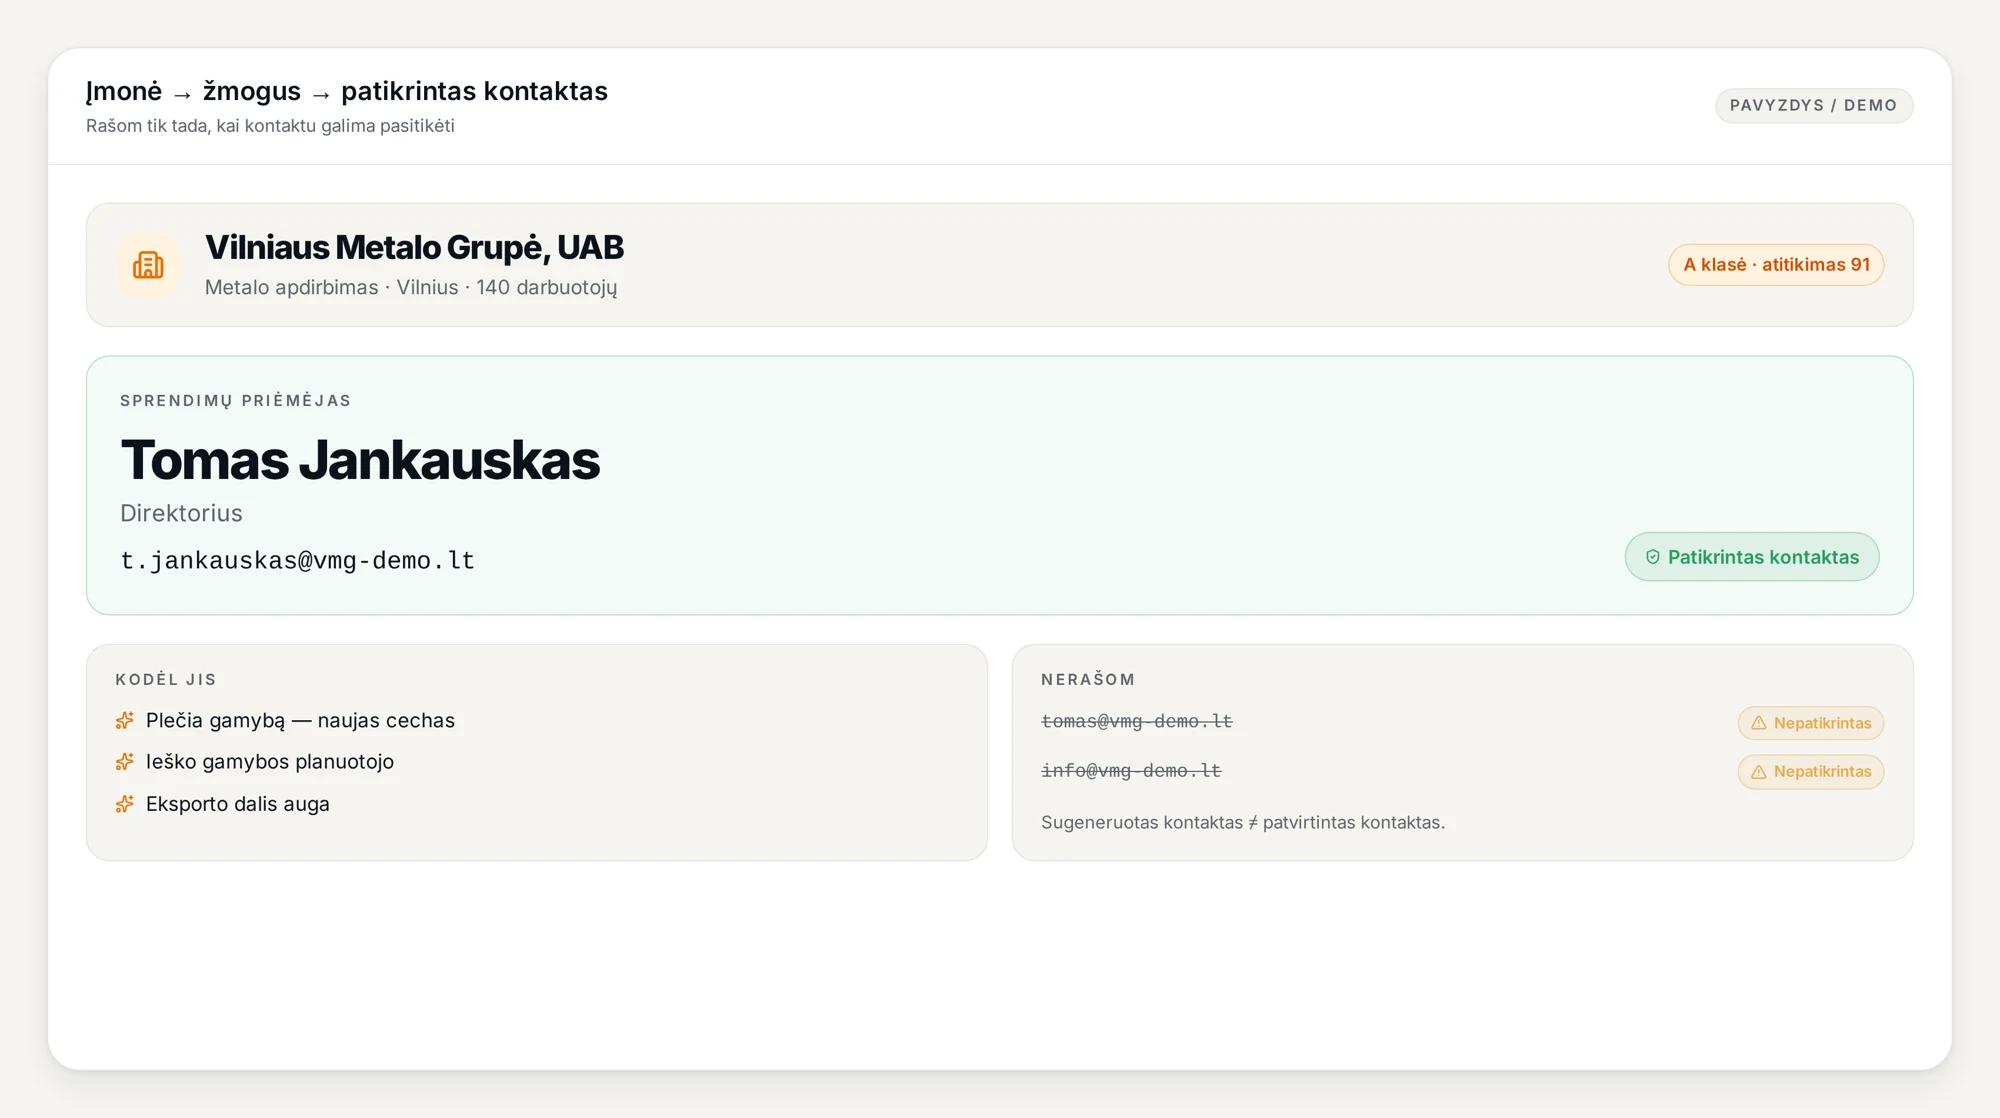Click the KODĖL JIS section heading

[166, 679]
